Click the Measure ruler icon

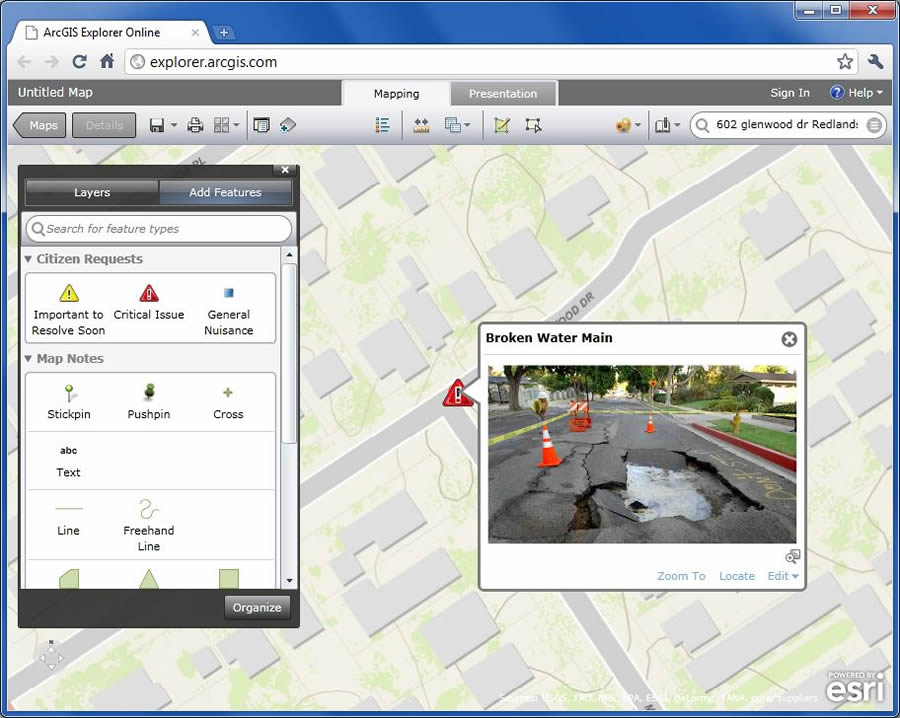click(421, 125)
